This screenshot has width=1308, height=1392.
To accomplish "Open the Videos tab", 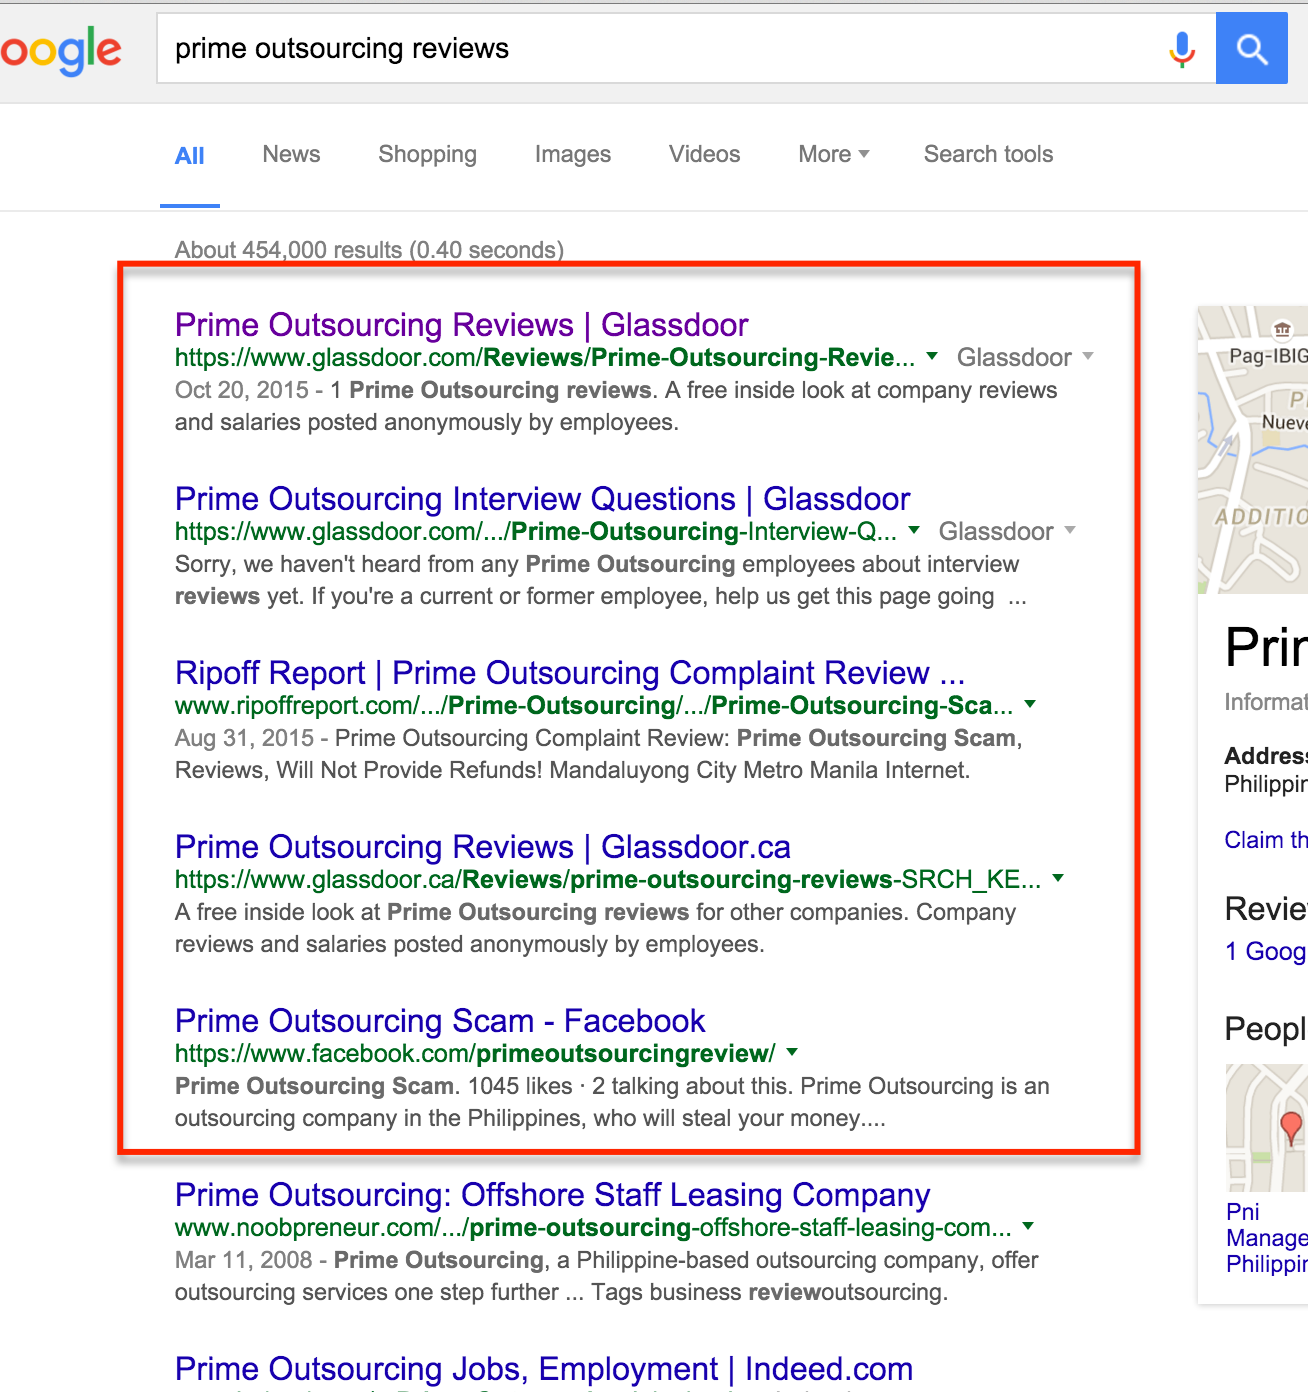I will [703, 154].
